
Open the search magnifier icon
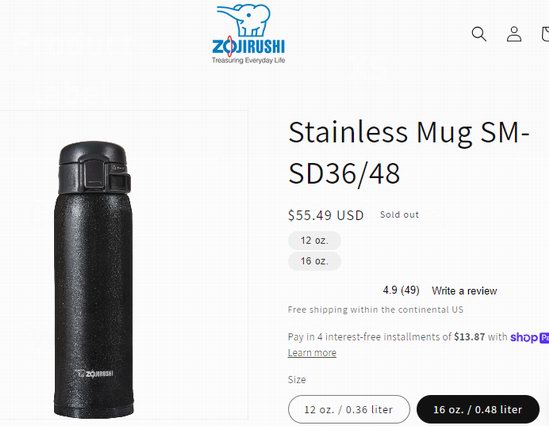[479, 34]
